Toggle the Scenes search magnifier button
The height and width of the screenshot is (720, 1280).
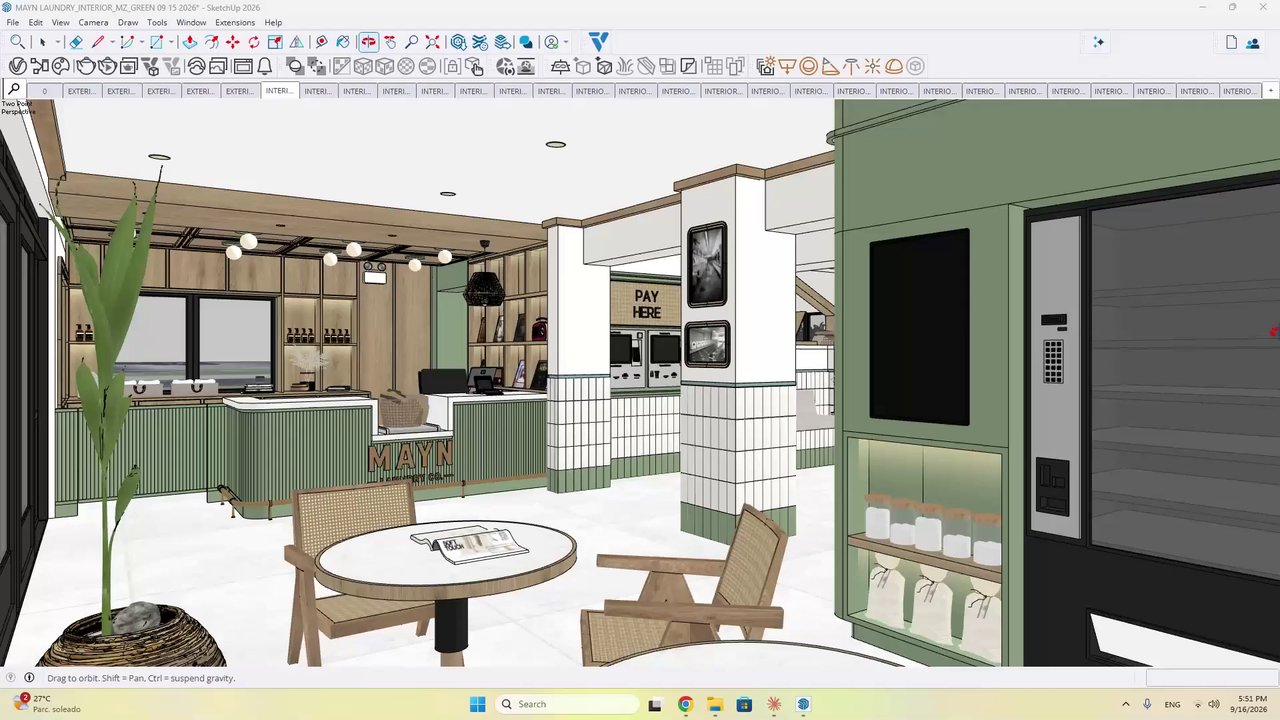point(14,89)
